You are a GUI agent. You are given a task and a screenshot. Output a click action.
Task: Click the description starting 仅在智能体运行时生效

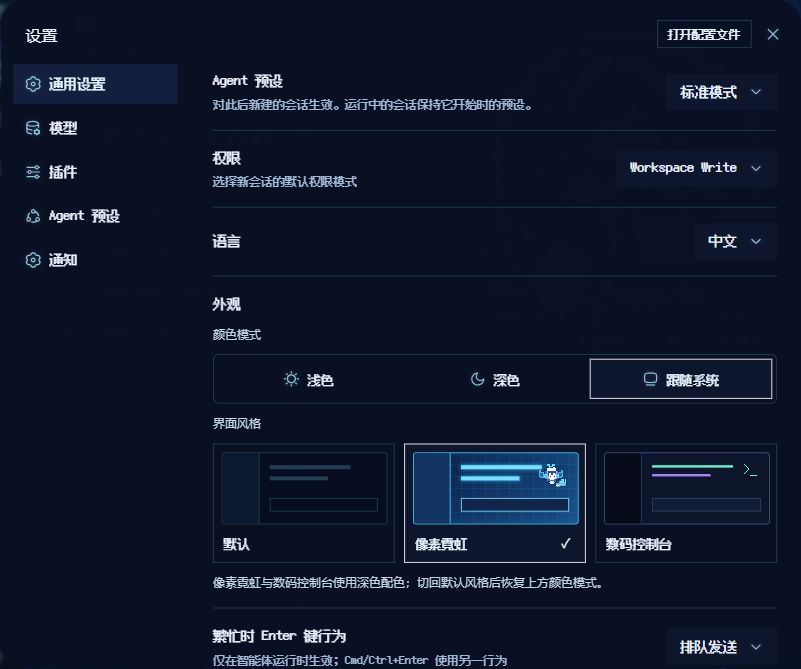[x=360, y=660]
